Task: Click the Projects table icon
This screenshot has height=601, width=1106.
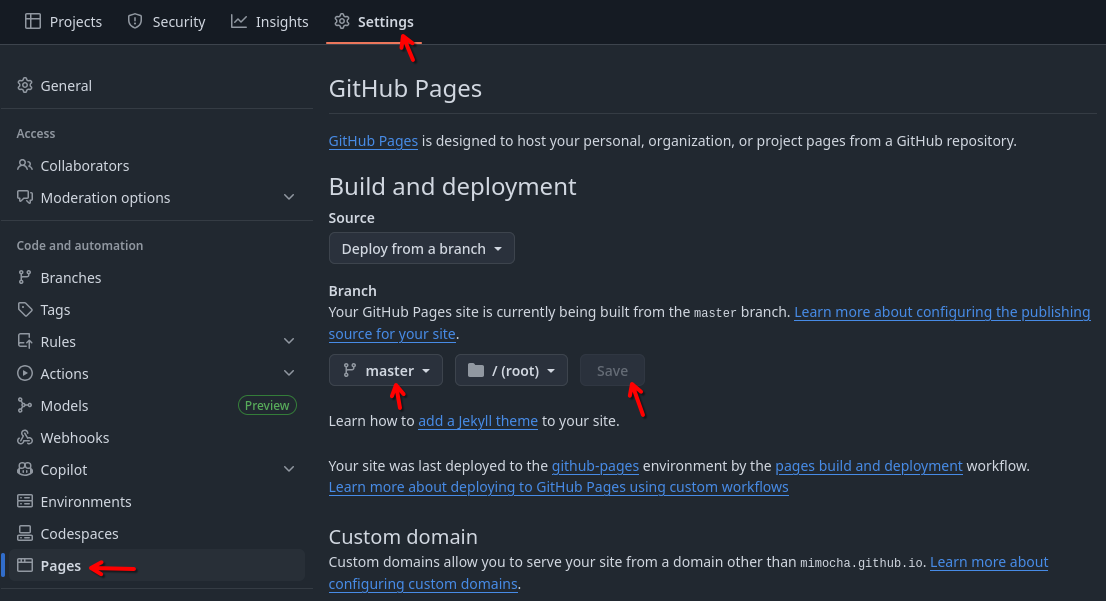Action: point(32,21)
